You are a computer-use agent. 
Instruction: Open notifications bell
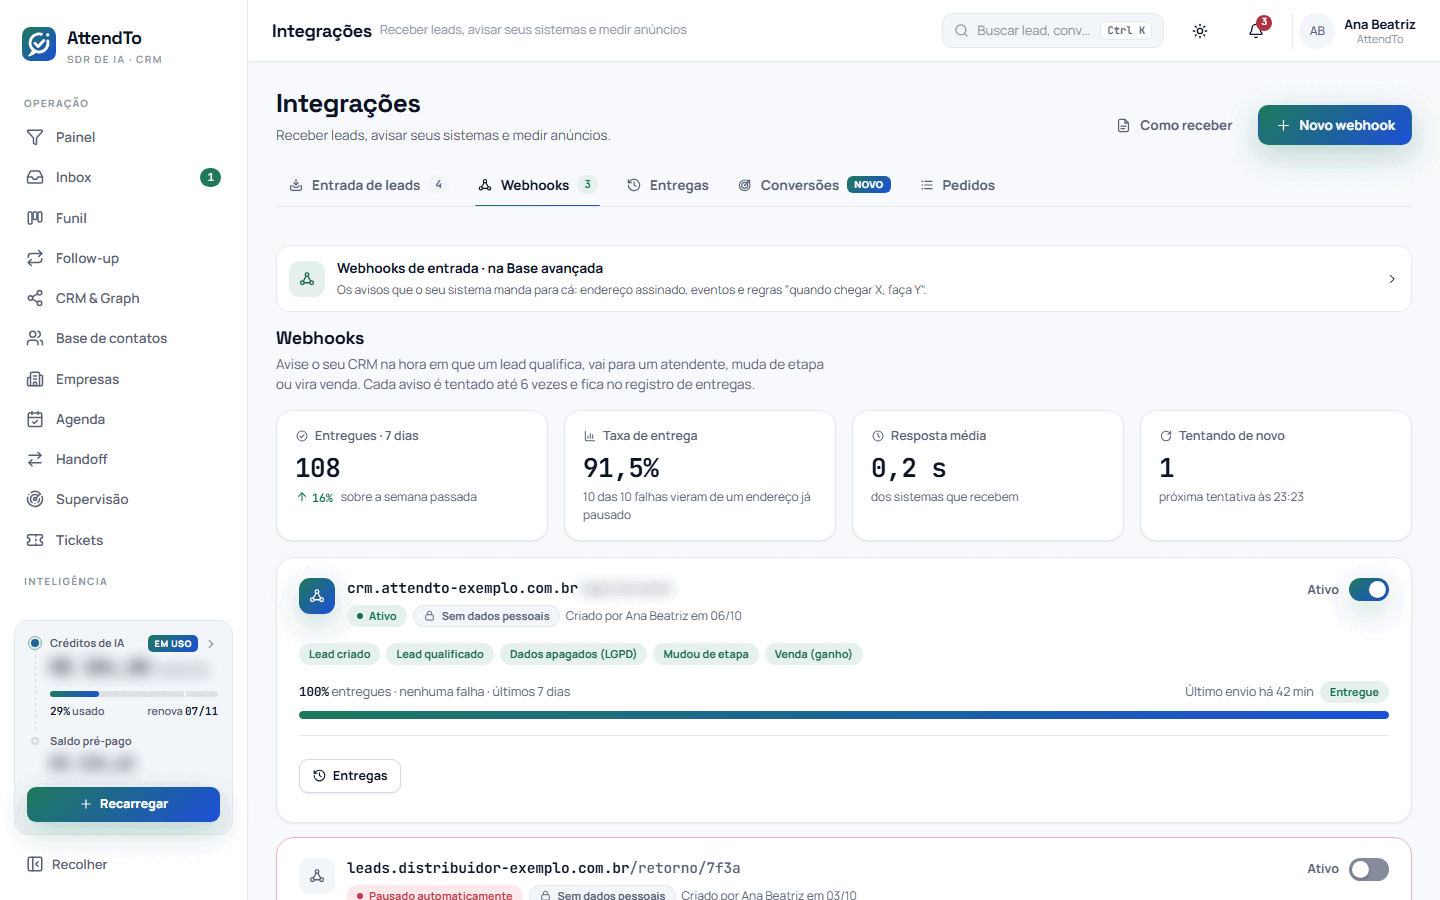pyautogui.click(x=1256, y=31)
